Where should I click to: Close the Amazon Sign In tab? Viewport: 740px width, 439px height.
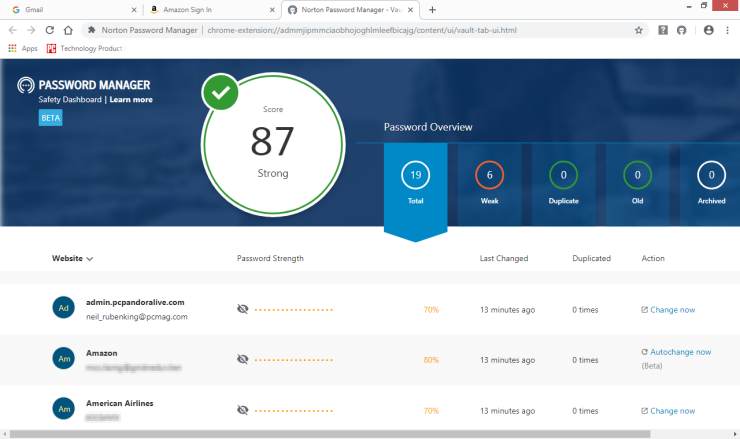point(272,9)
